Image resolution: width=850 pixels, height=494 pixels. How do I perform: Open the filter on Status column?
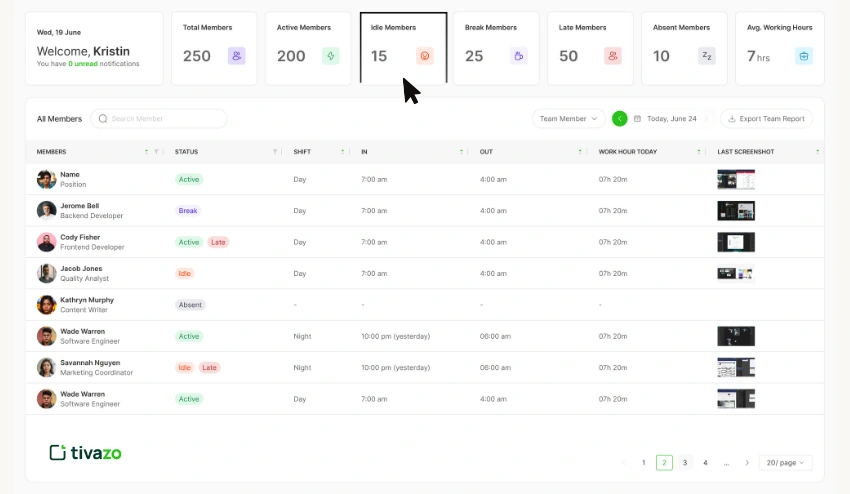[x=275, y=152]
